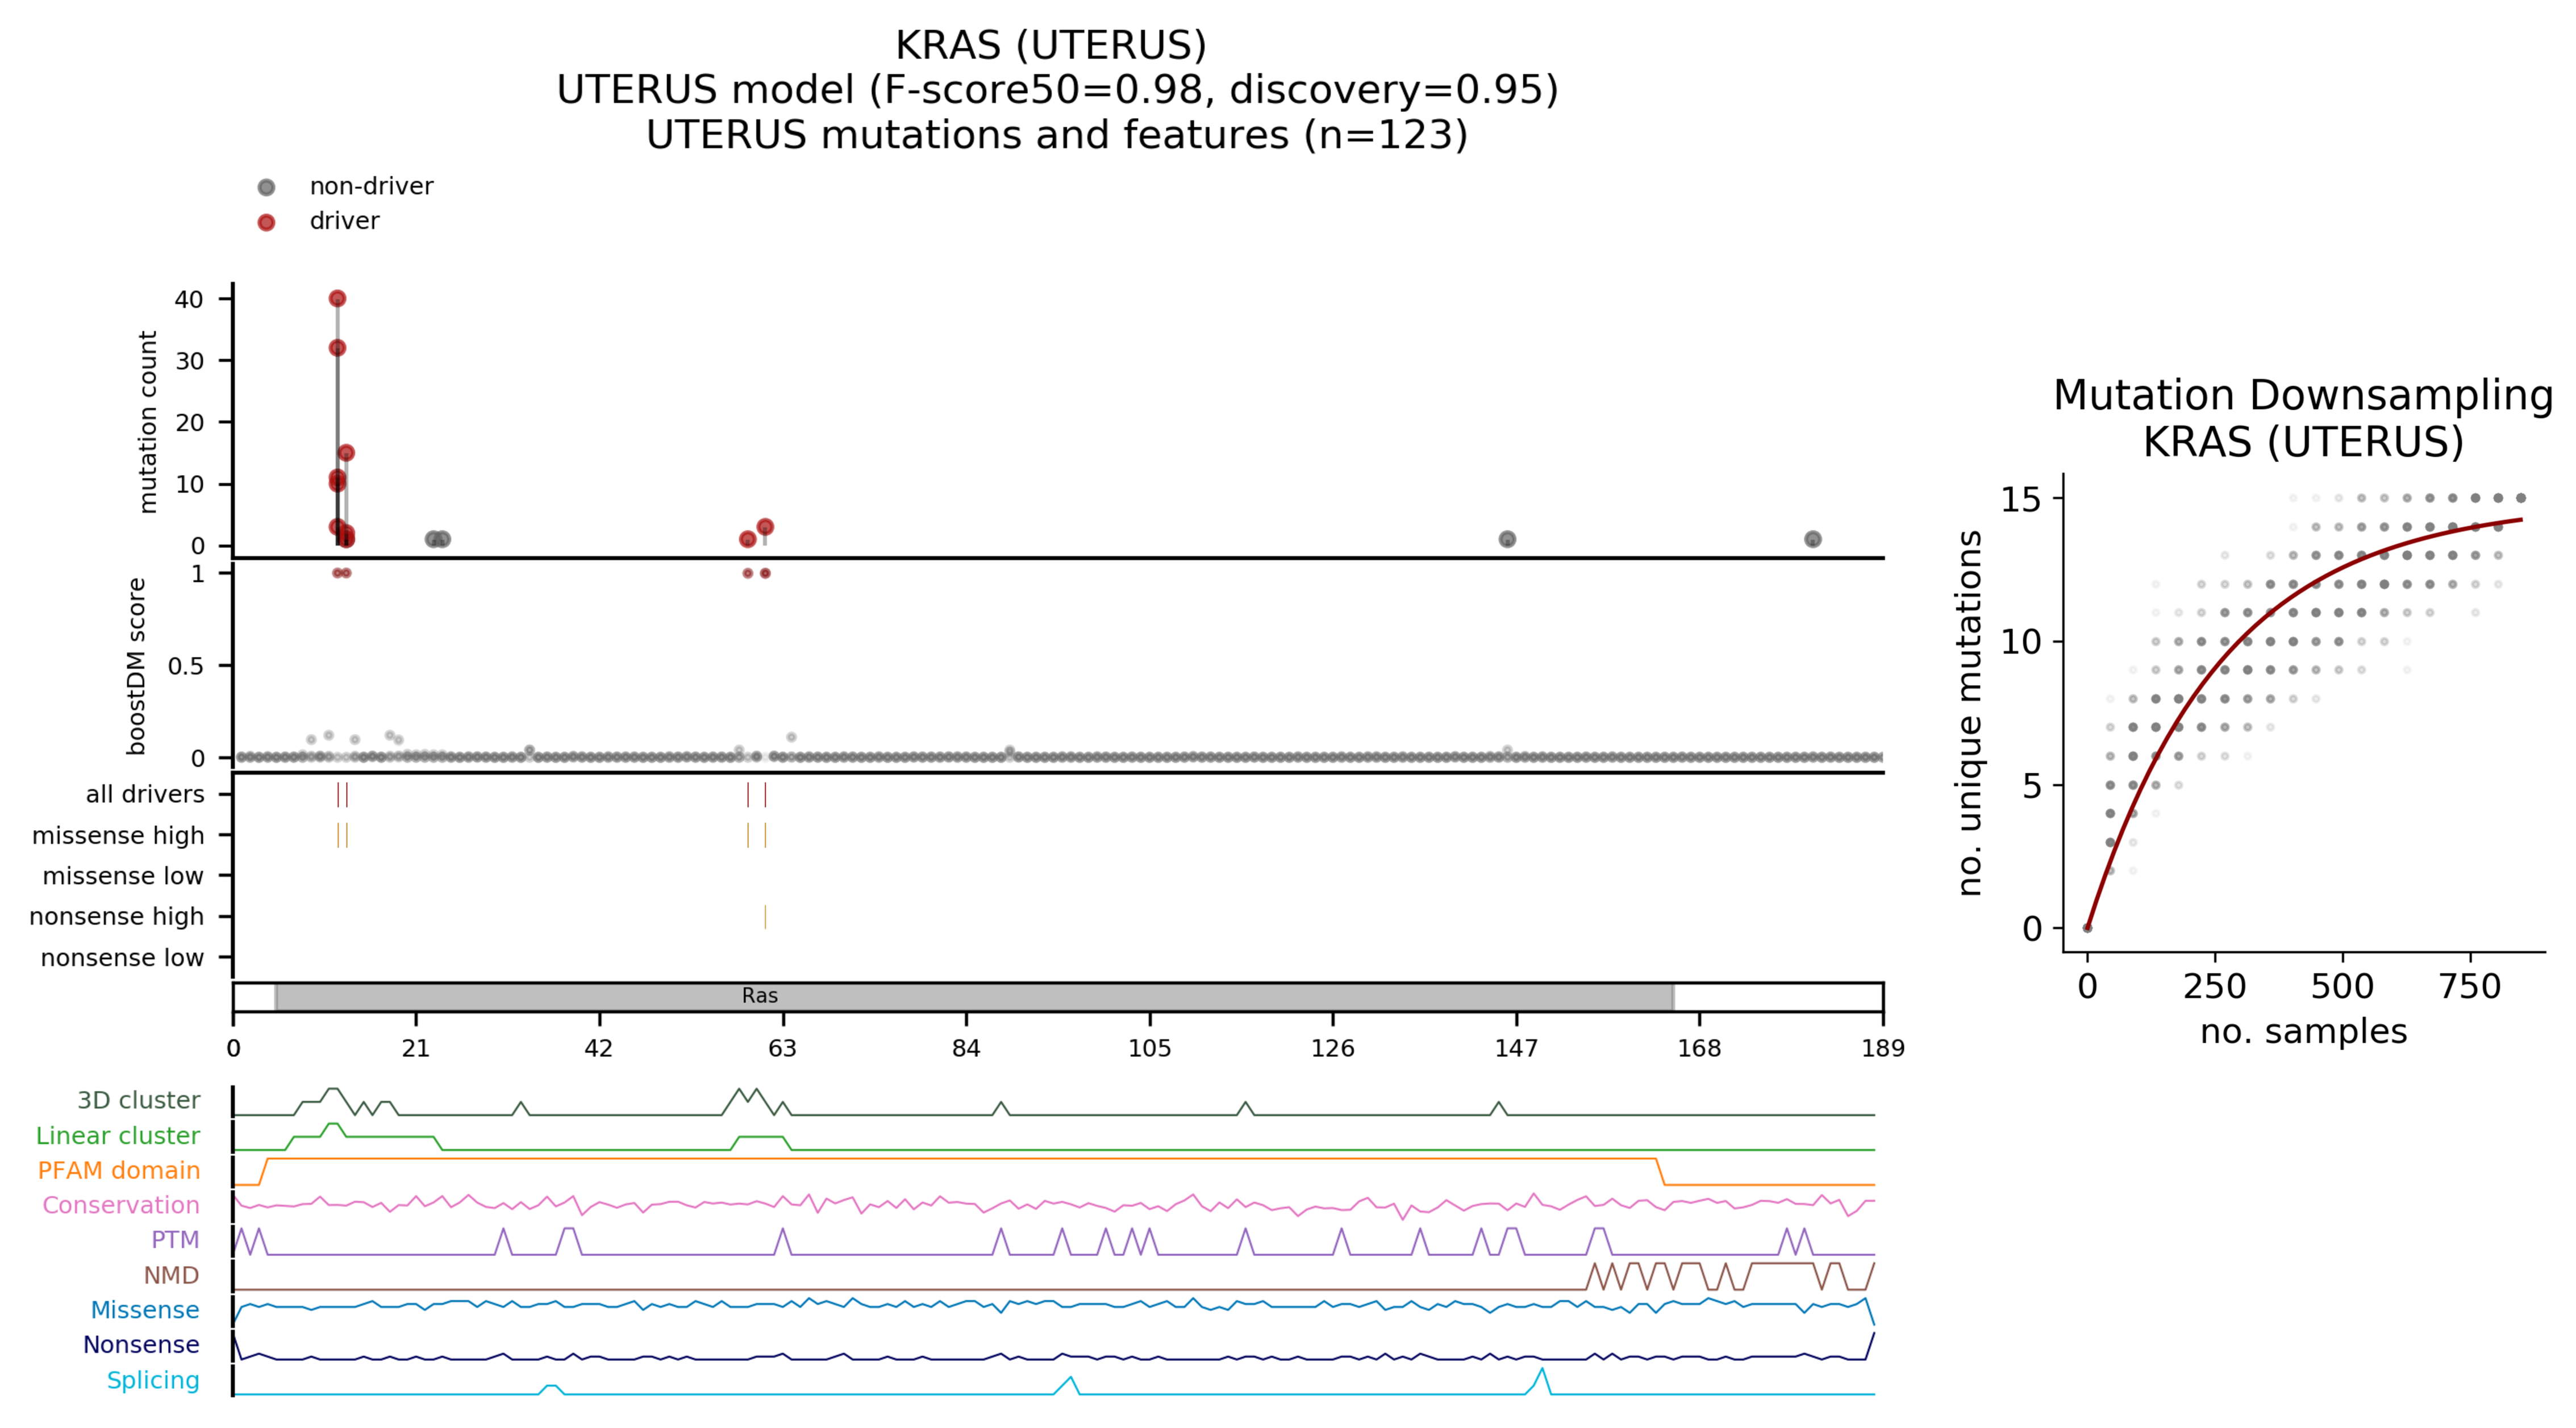This screenshot has width=2576, height=1428.
Task: Click the 'missense high' row label
Action: pos(118,835)
